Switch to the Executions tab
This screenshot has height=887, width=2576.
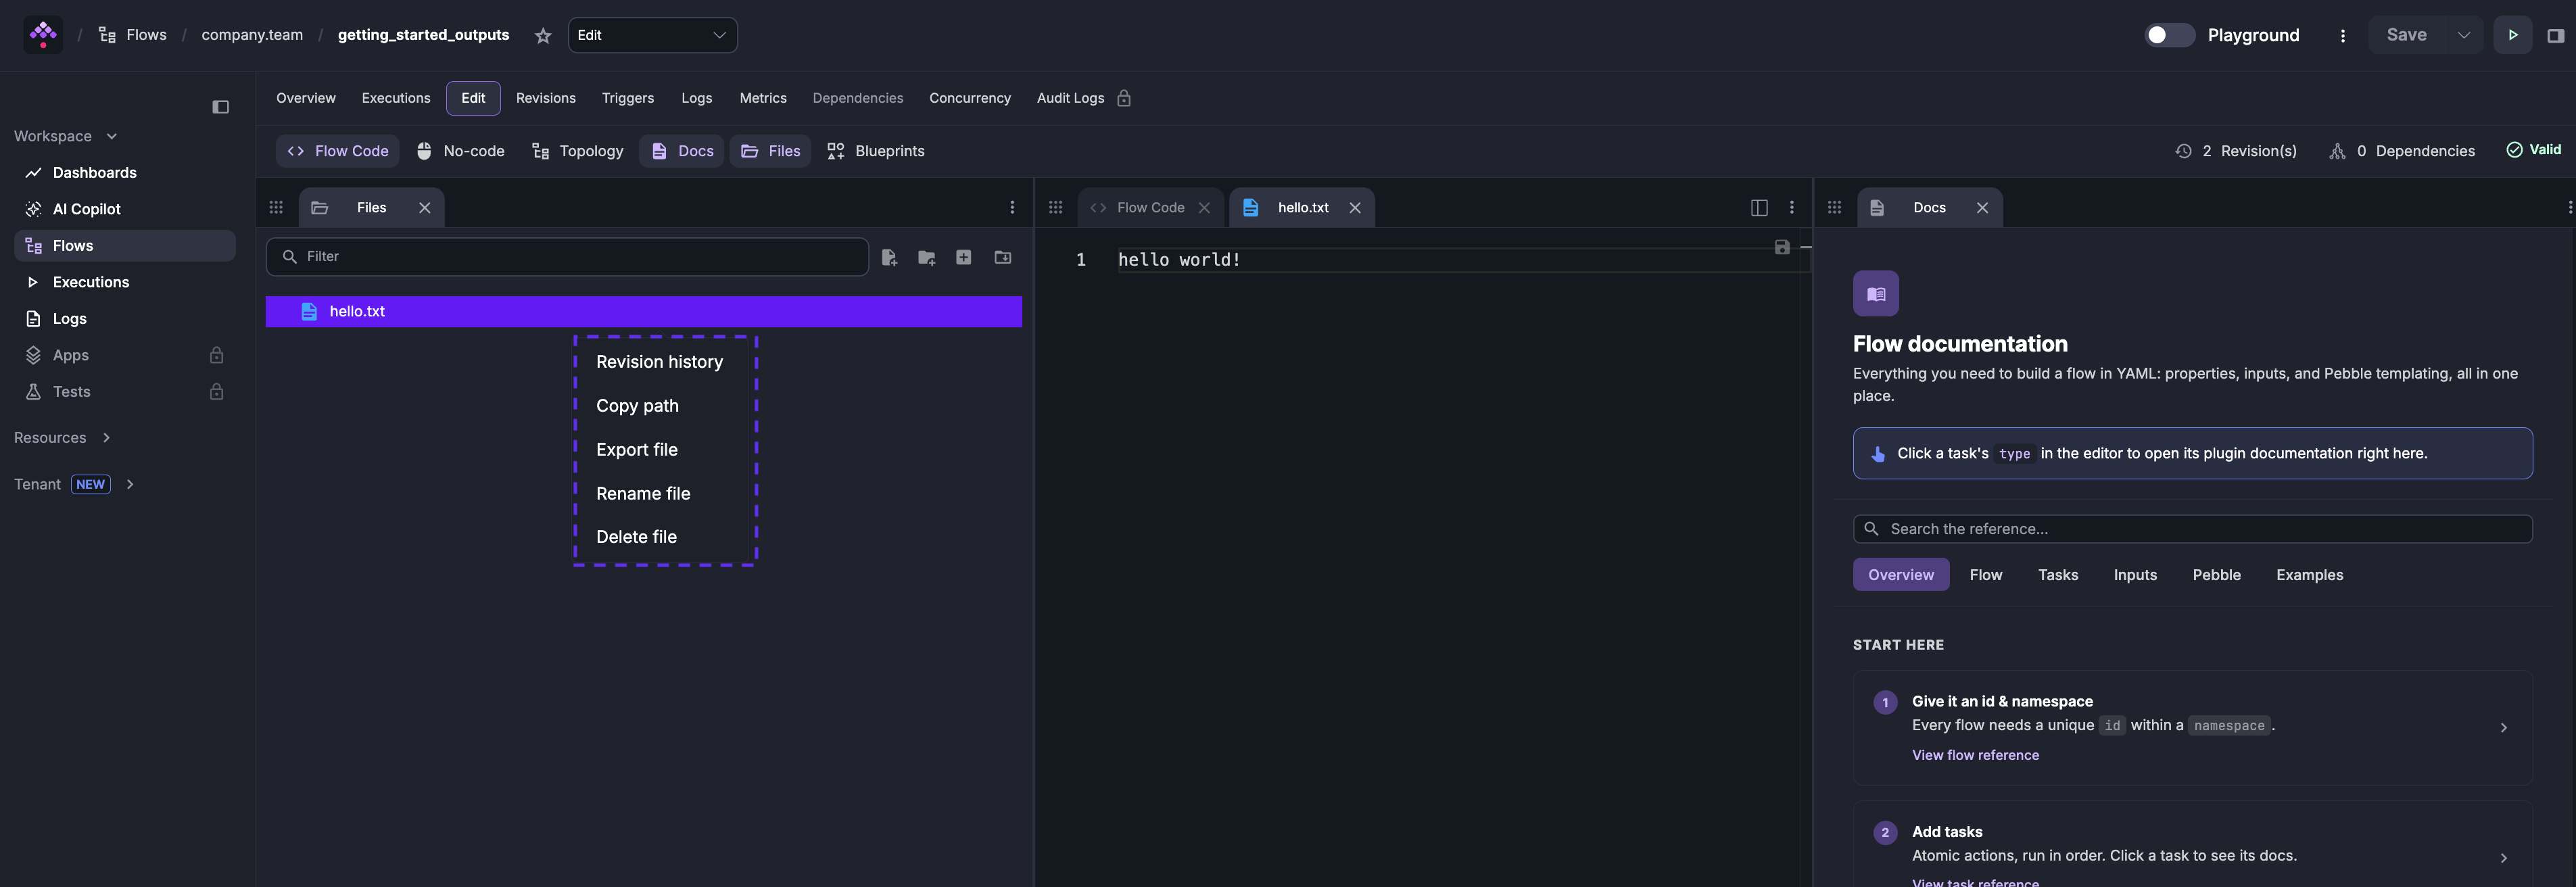tap(395, 98)
